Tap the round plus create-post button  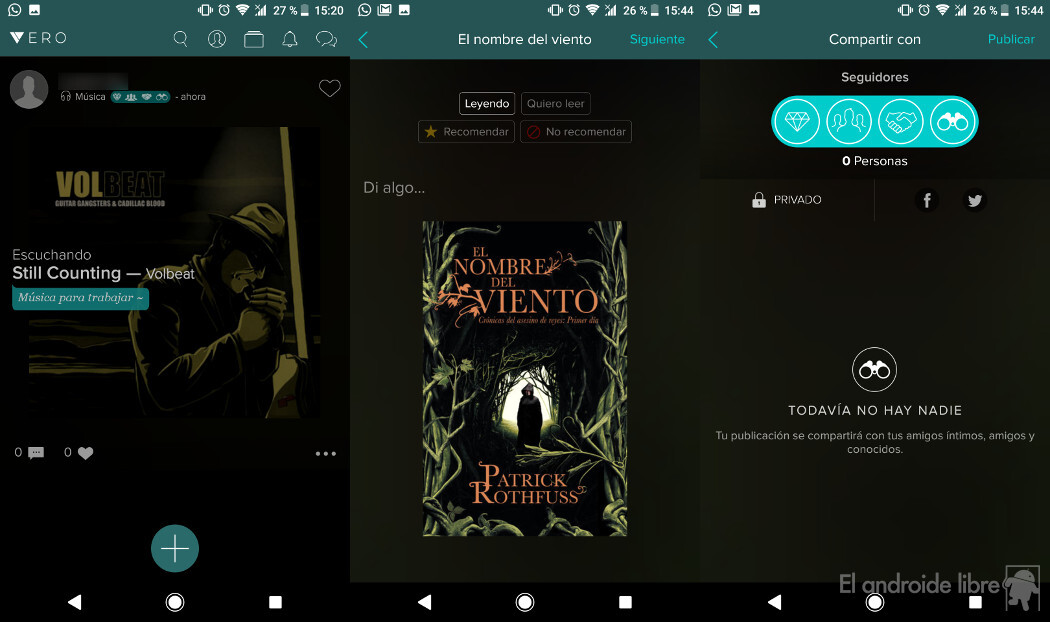point(175,548)
